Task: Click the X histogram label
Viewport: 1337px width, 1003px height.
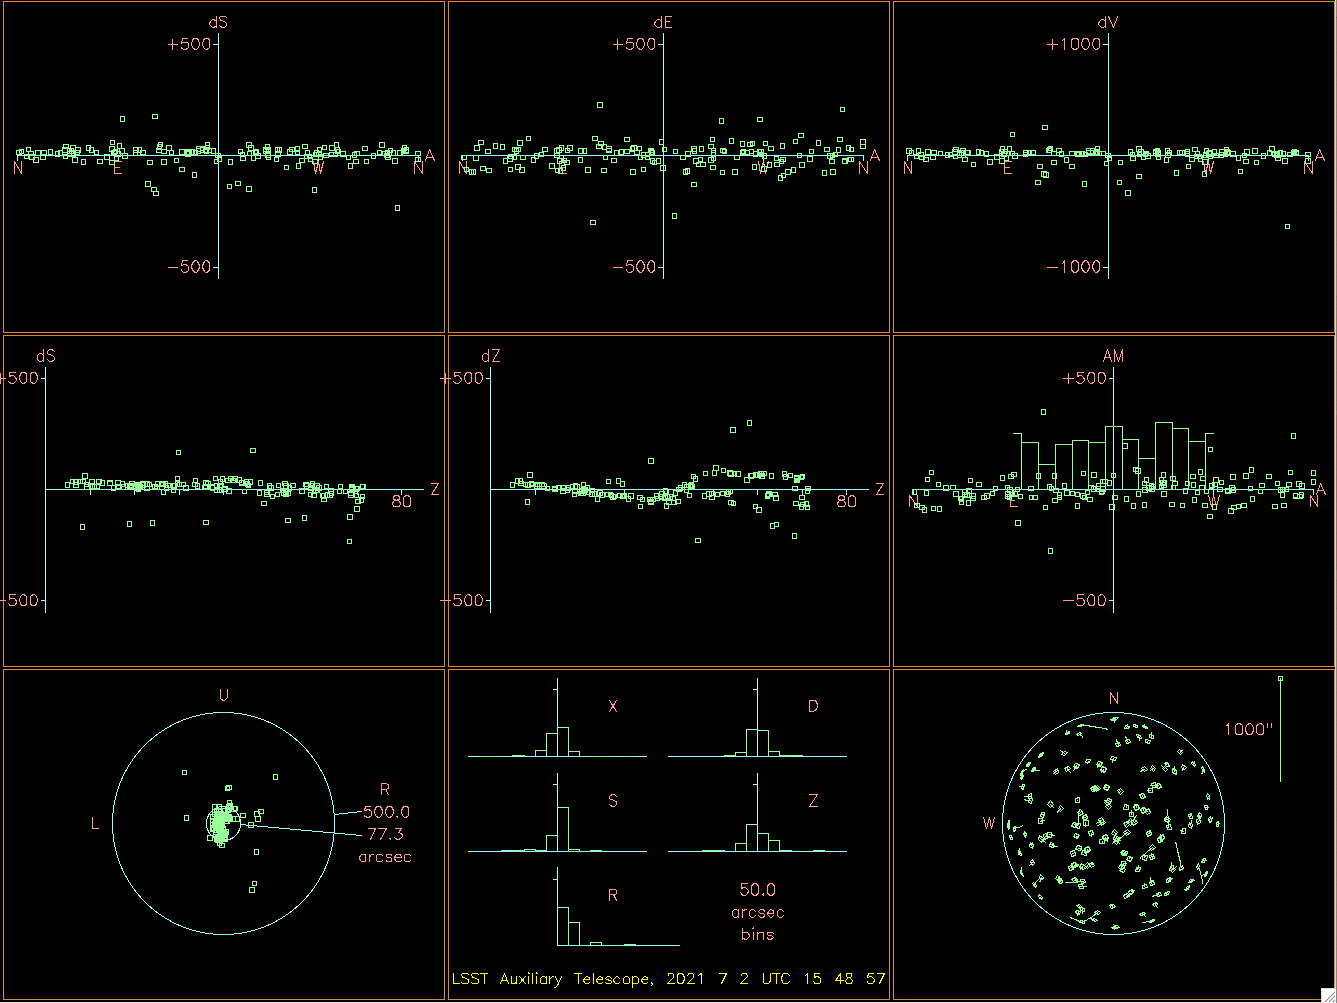Action: [x=613, y=706]
